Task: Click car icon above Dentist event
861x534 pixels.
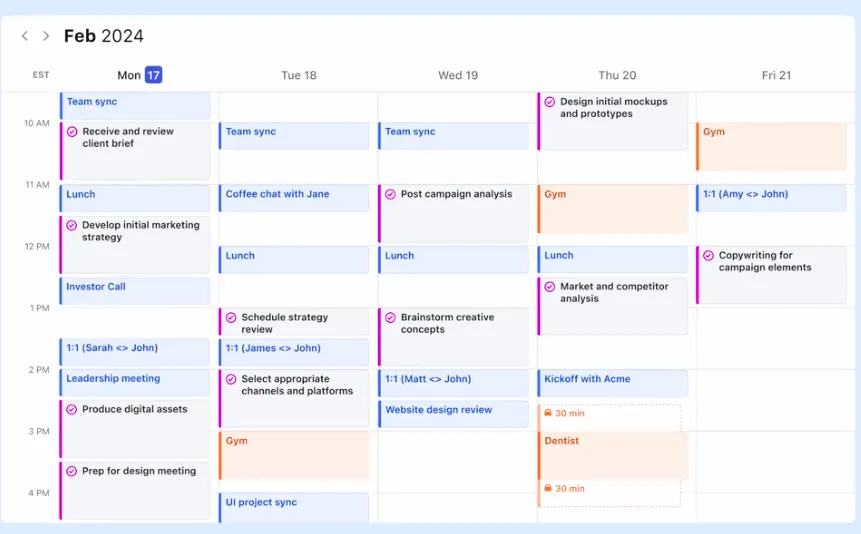Action: point(547,413)
